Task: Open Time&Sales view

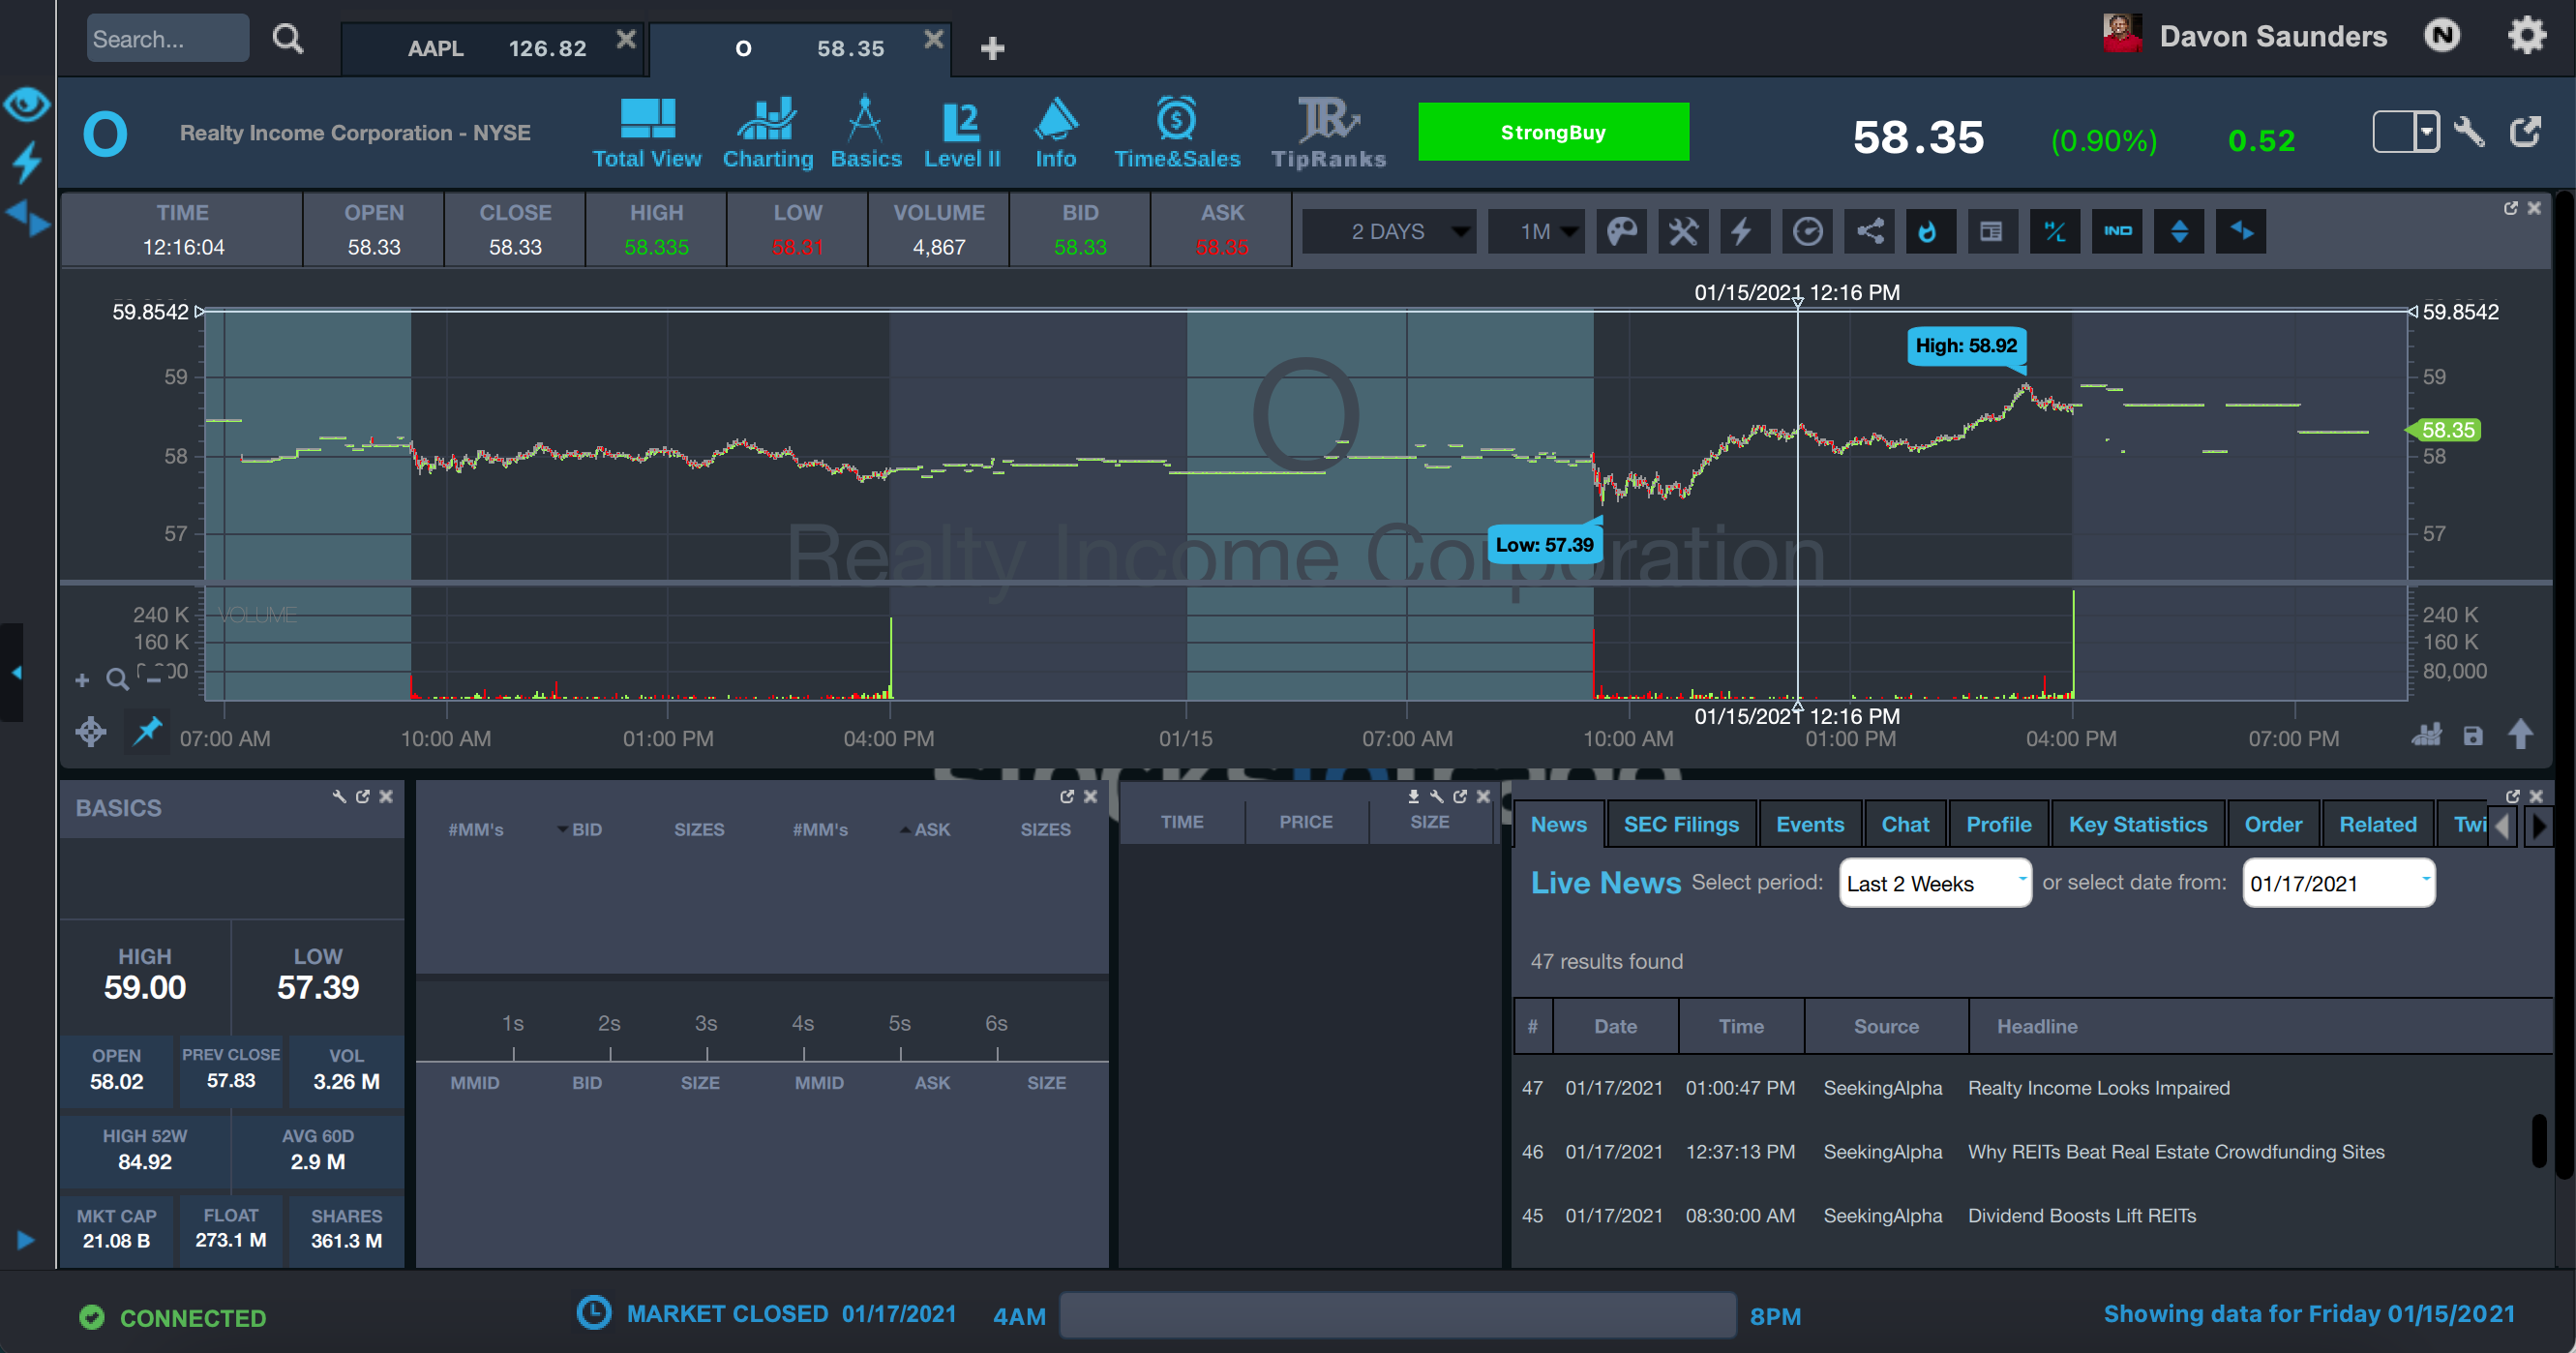Action: pos(1176,133)
